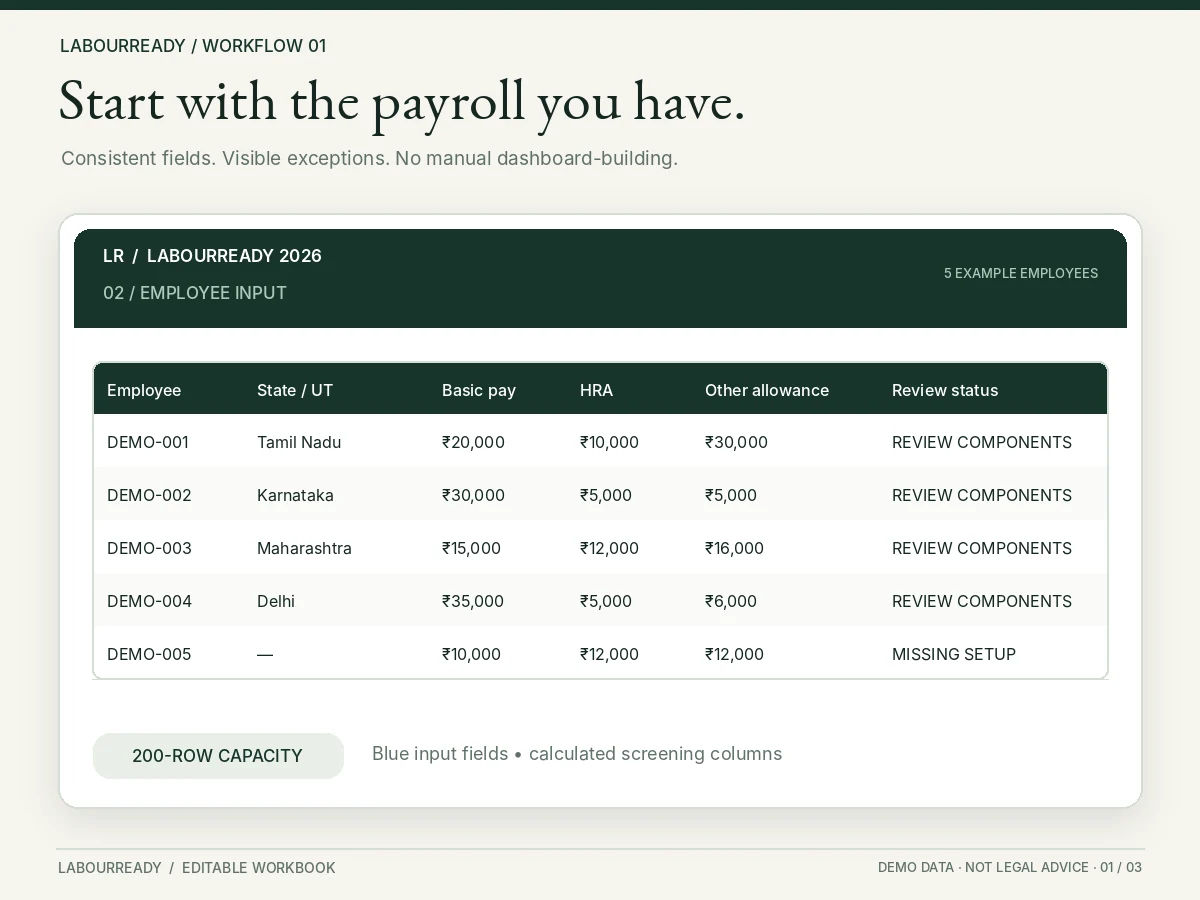Select the ₹35,000 basic pay cell
The height and width of the screenshot is (900, 1200).
(x=473, y=601)
